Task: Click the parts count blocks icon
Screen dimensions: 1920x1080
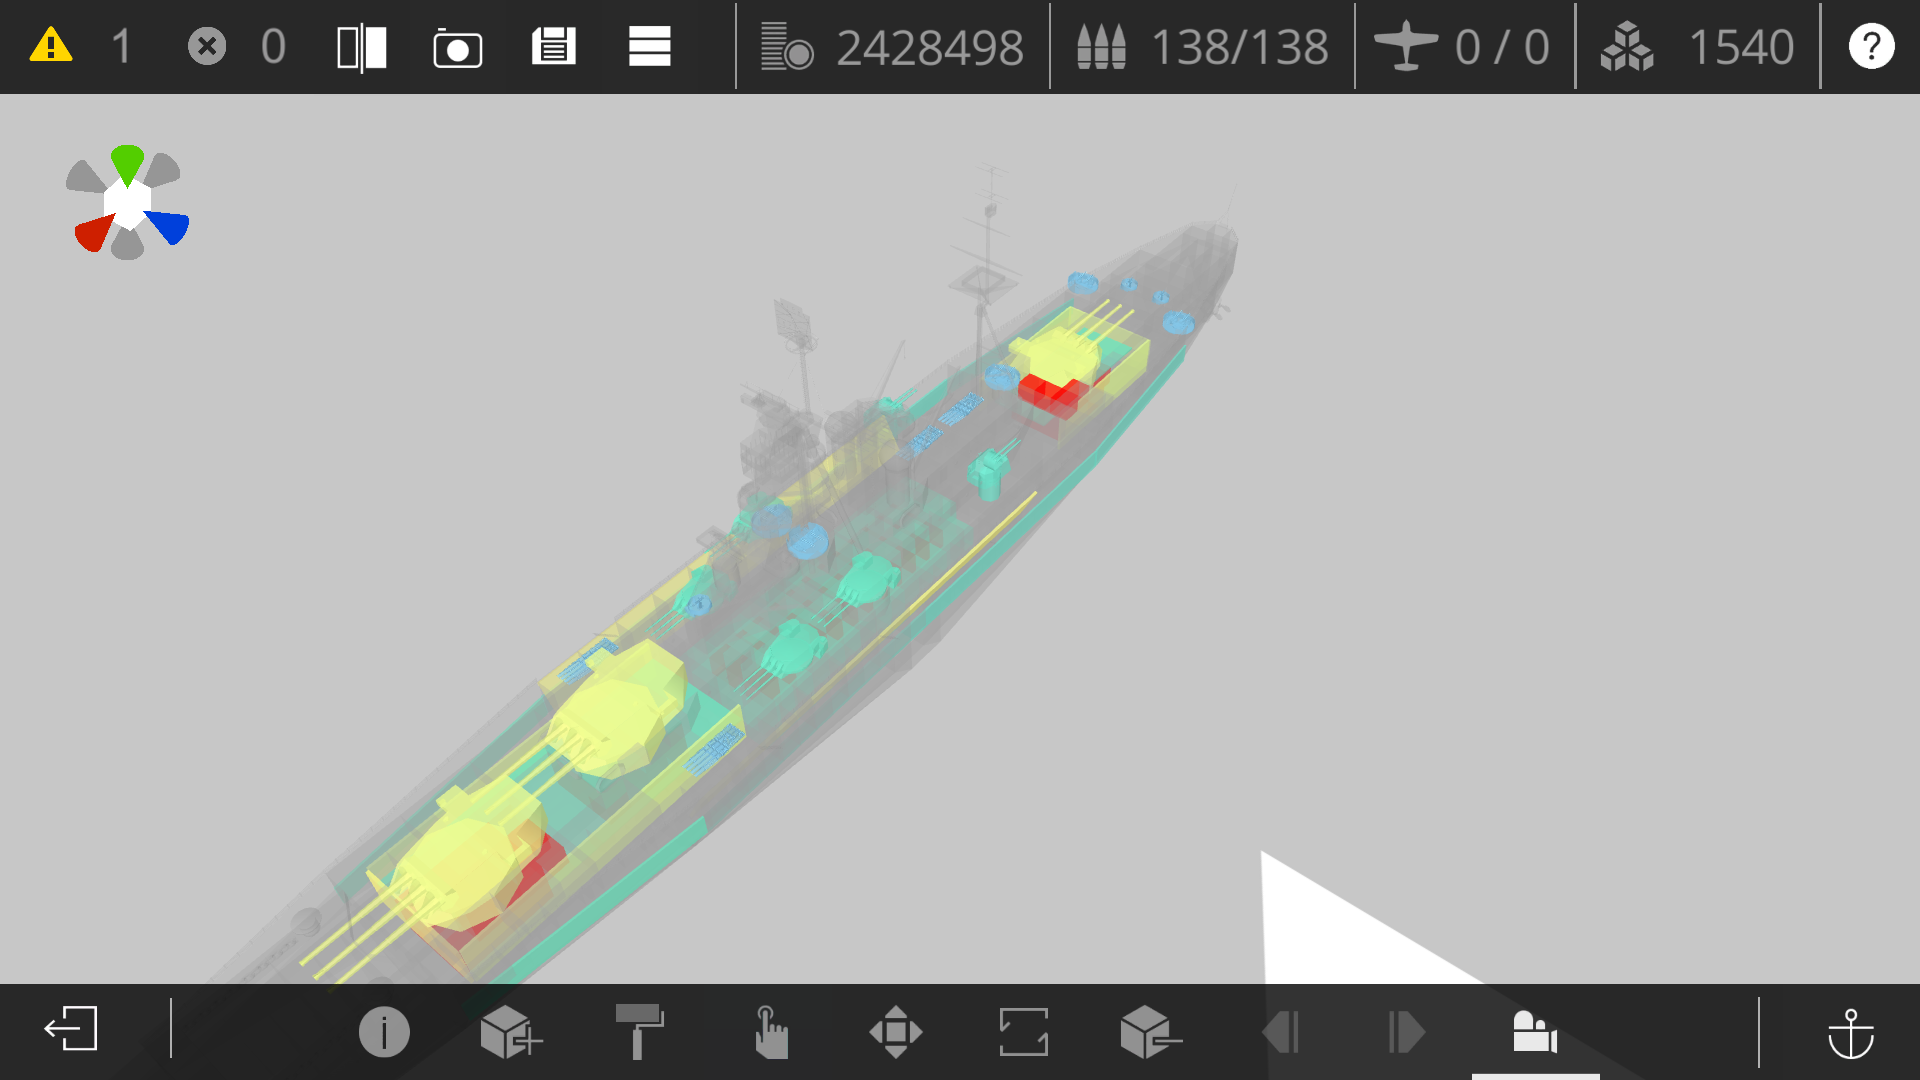Action: [1627, 46]
